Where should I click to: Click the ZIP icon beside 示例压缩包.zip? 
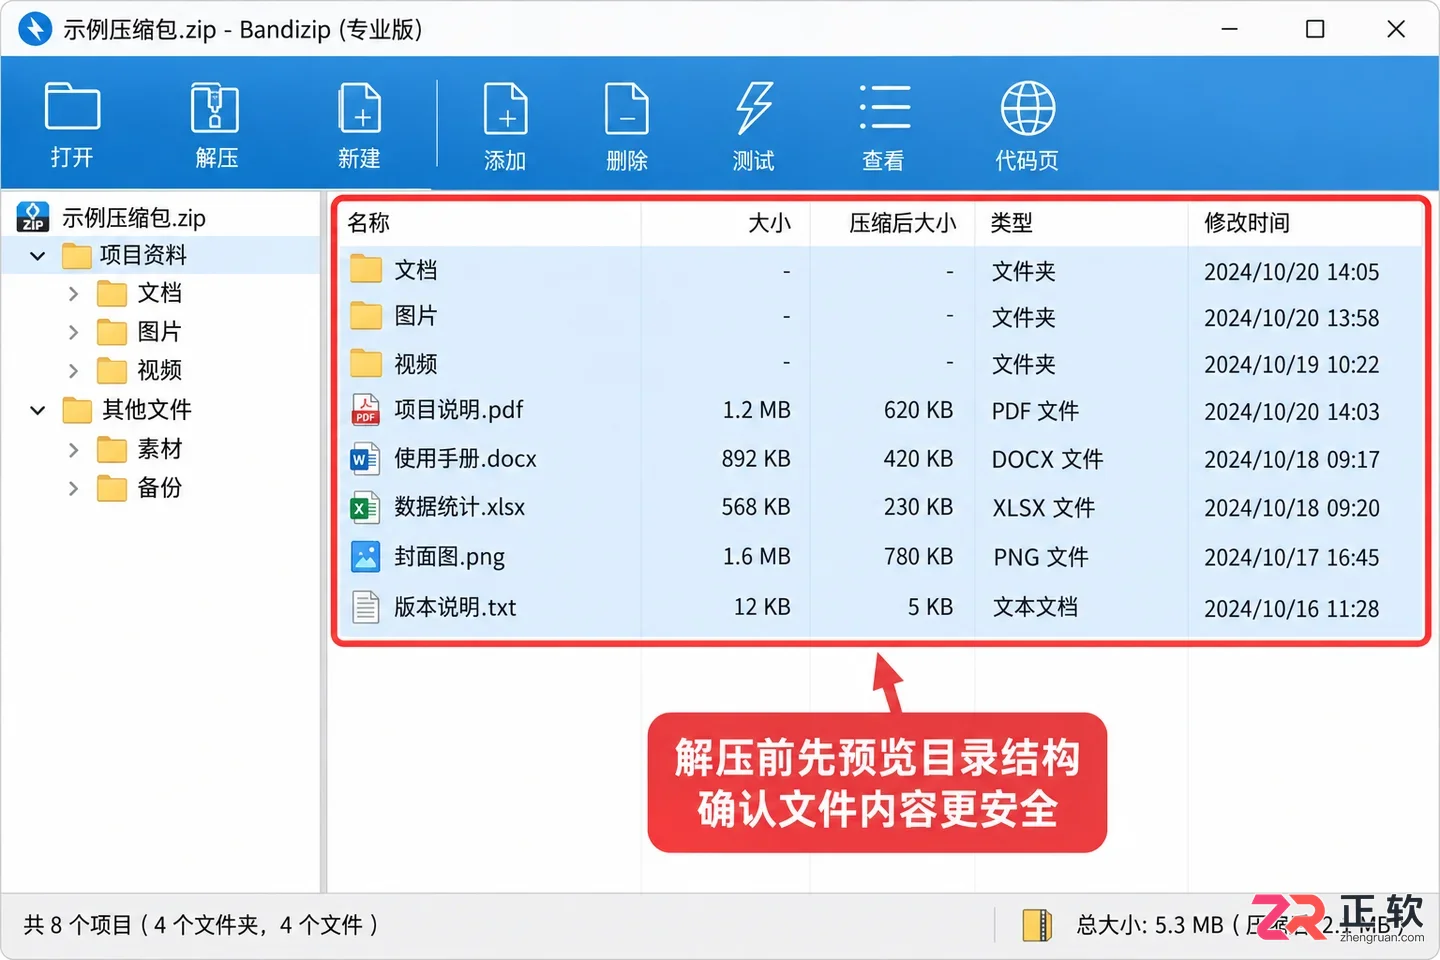(33, 217)
